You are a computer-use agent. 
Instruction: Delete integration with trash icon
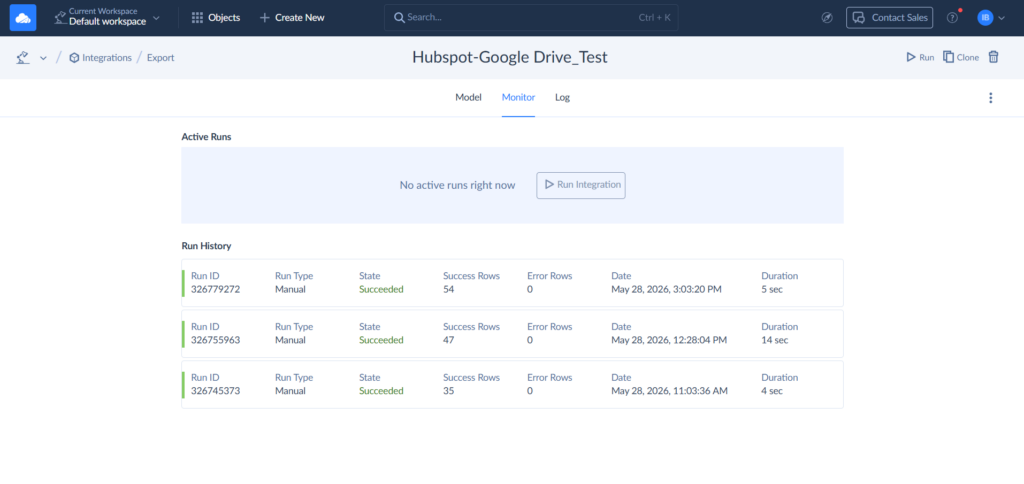tap(993, 57)
